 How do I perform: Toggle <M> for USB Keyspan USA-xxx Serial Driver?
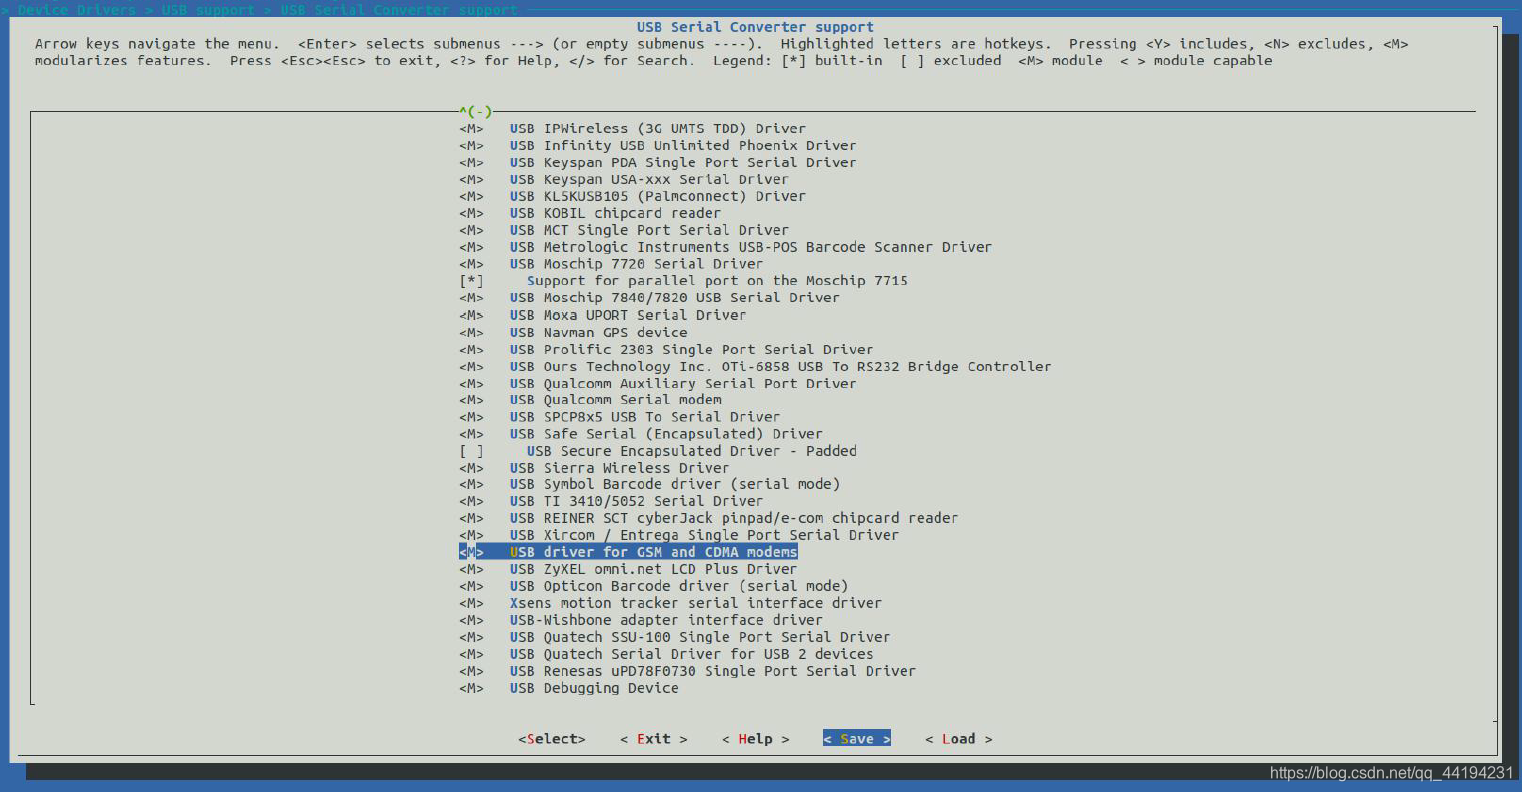pos(472,180)
